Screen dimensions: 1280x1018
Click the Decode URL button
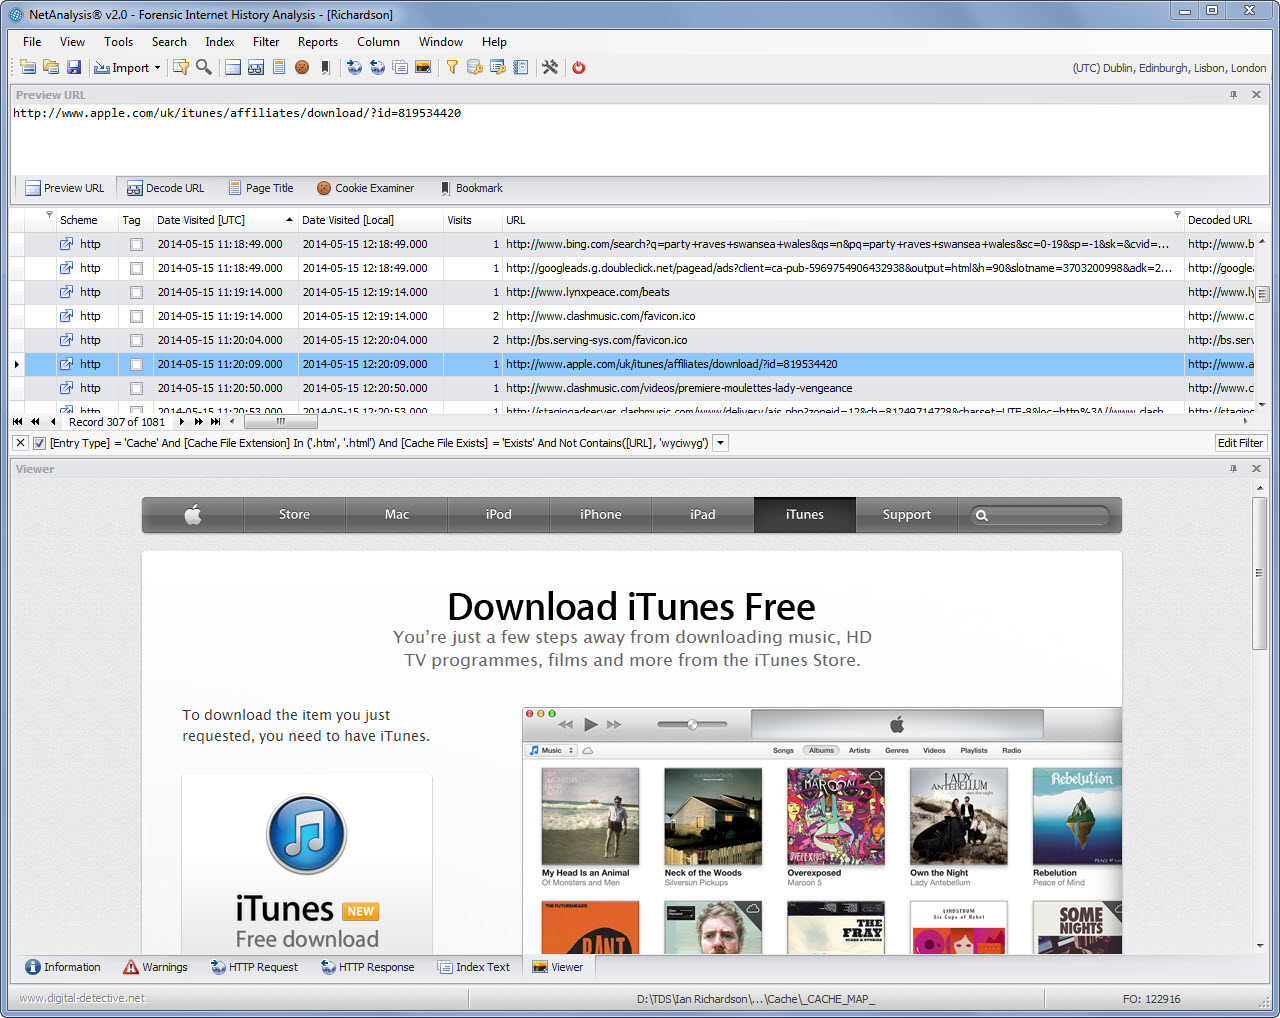(x=165, y=188)
